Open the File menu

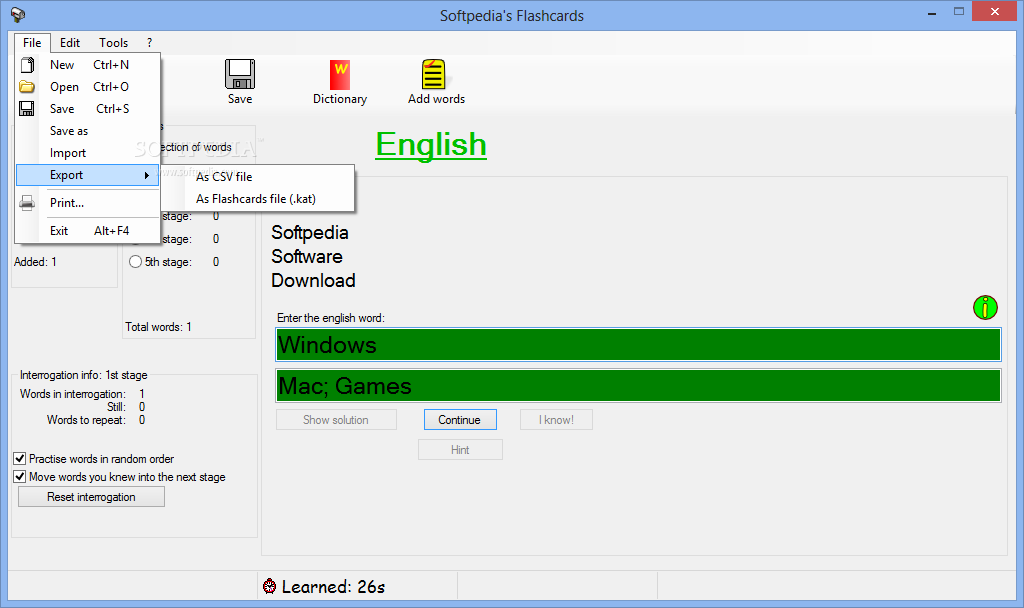point(32,42)
